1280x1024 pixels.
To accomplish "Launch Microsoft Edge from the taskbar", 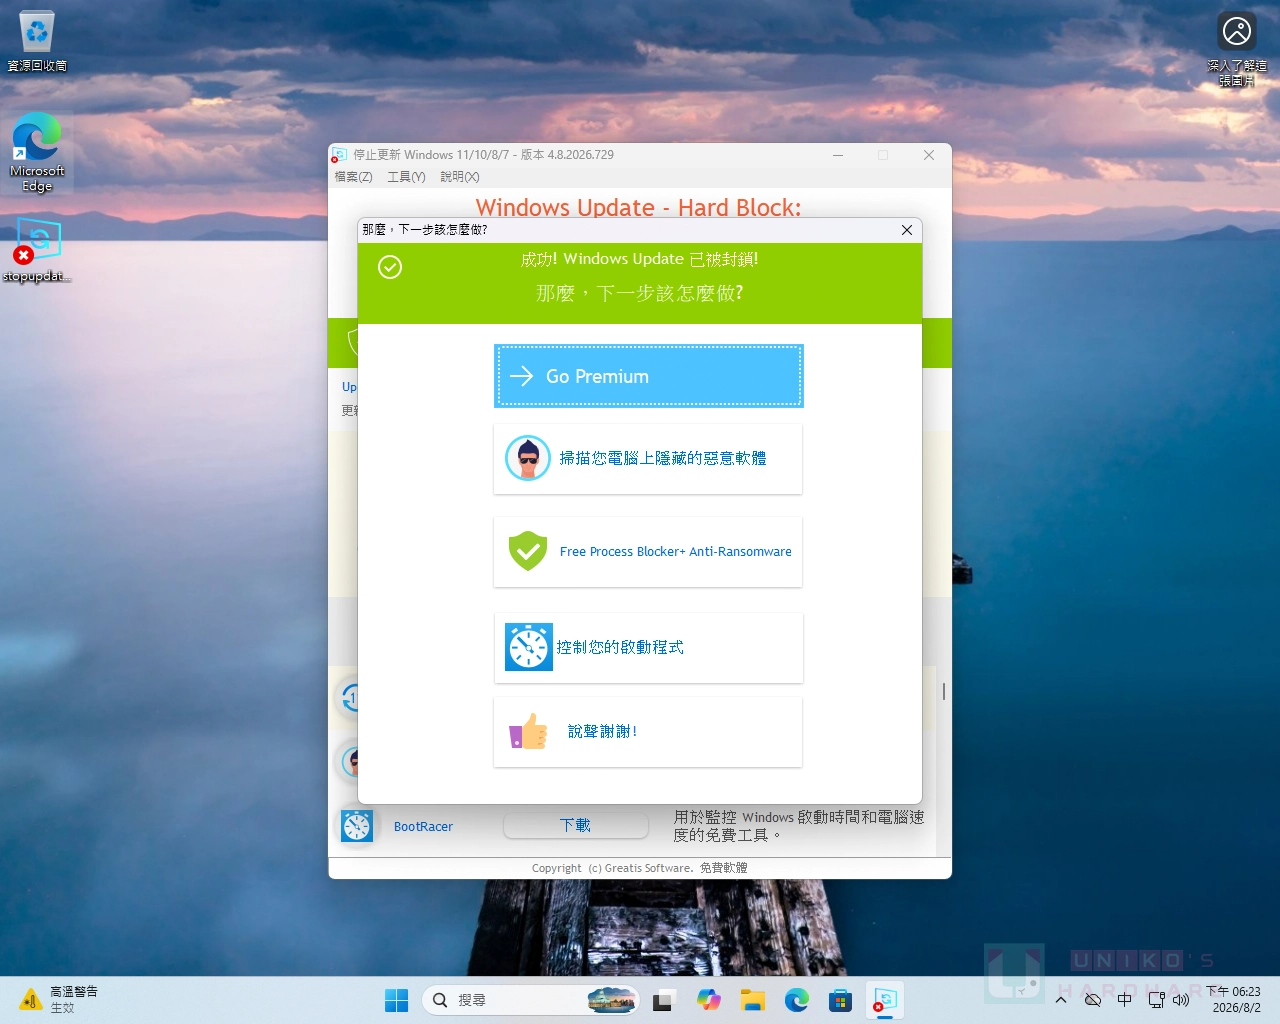I will pyautogui.click(x=797, y=1000).
